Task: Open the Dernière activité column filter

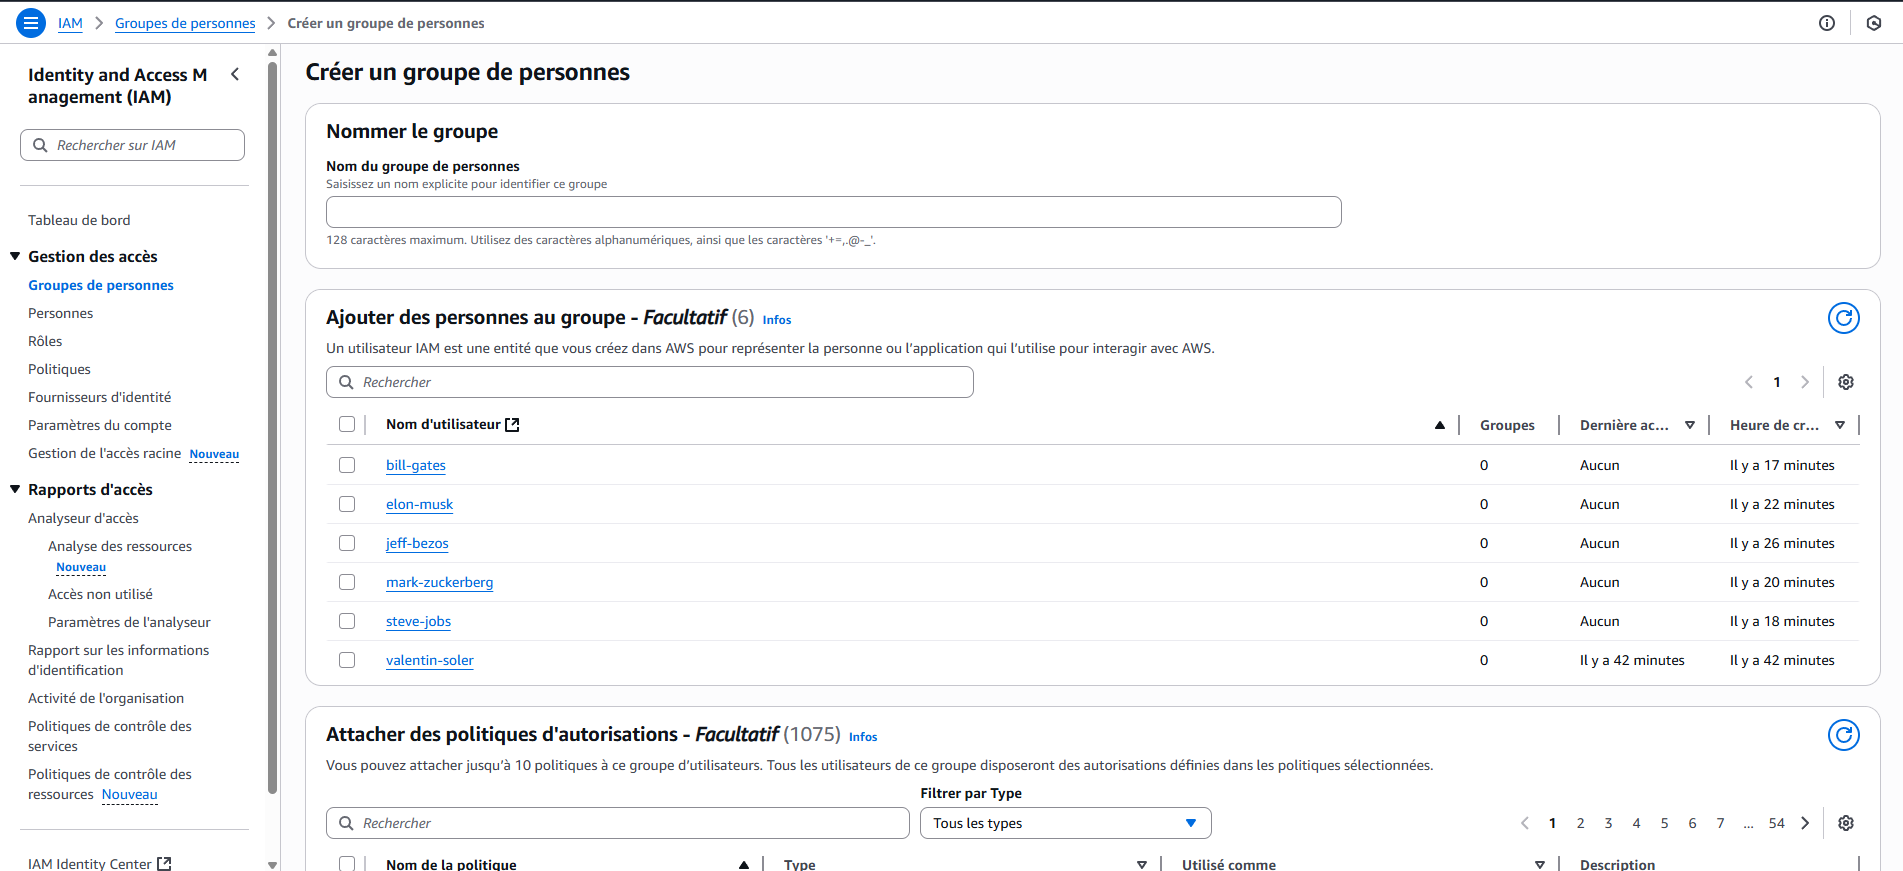Action: click(1691, 424)
